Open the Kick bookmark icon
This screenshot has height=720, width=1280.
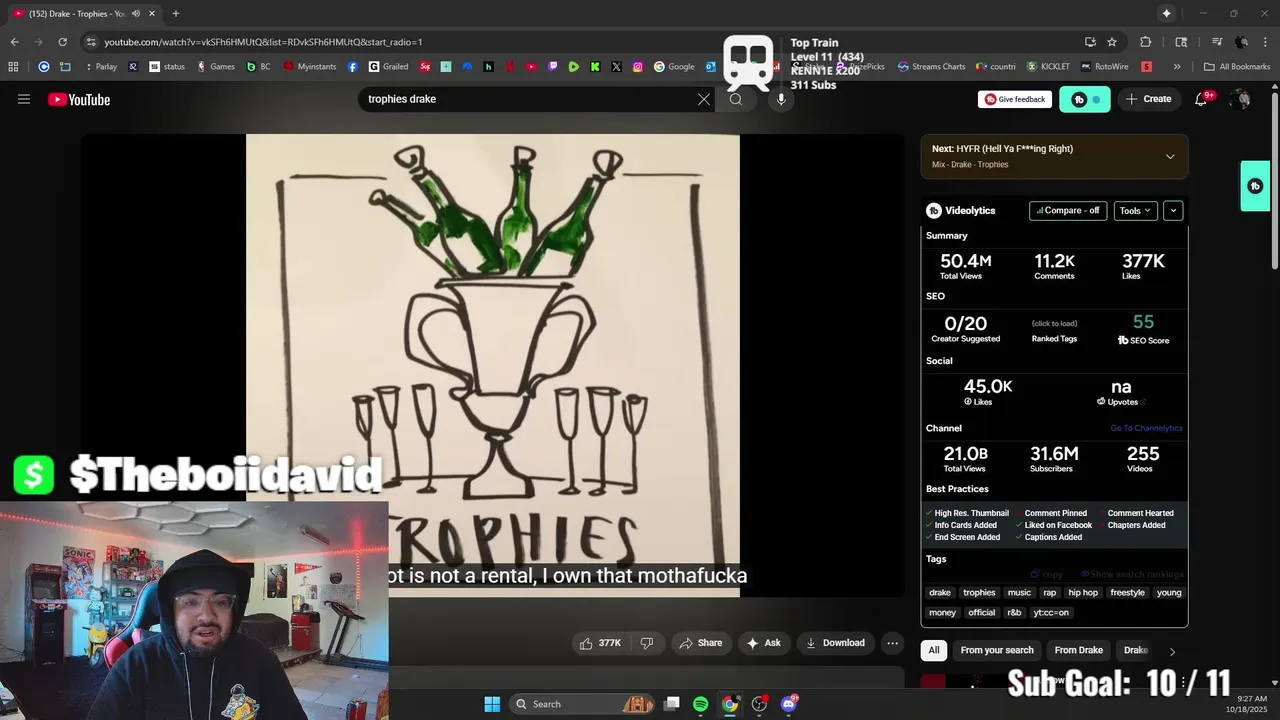pos(595,67)
